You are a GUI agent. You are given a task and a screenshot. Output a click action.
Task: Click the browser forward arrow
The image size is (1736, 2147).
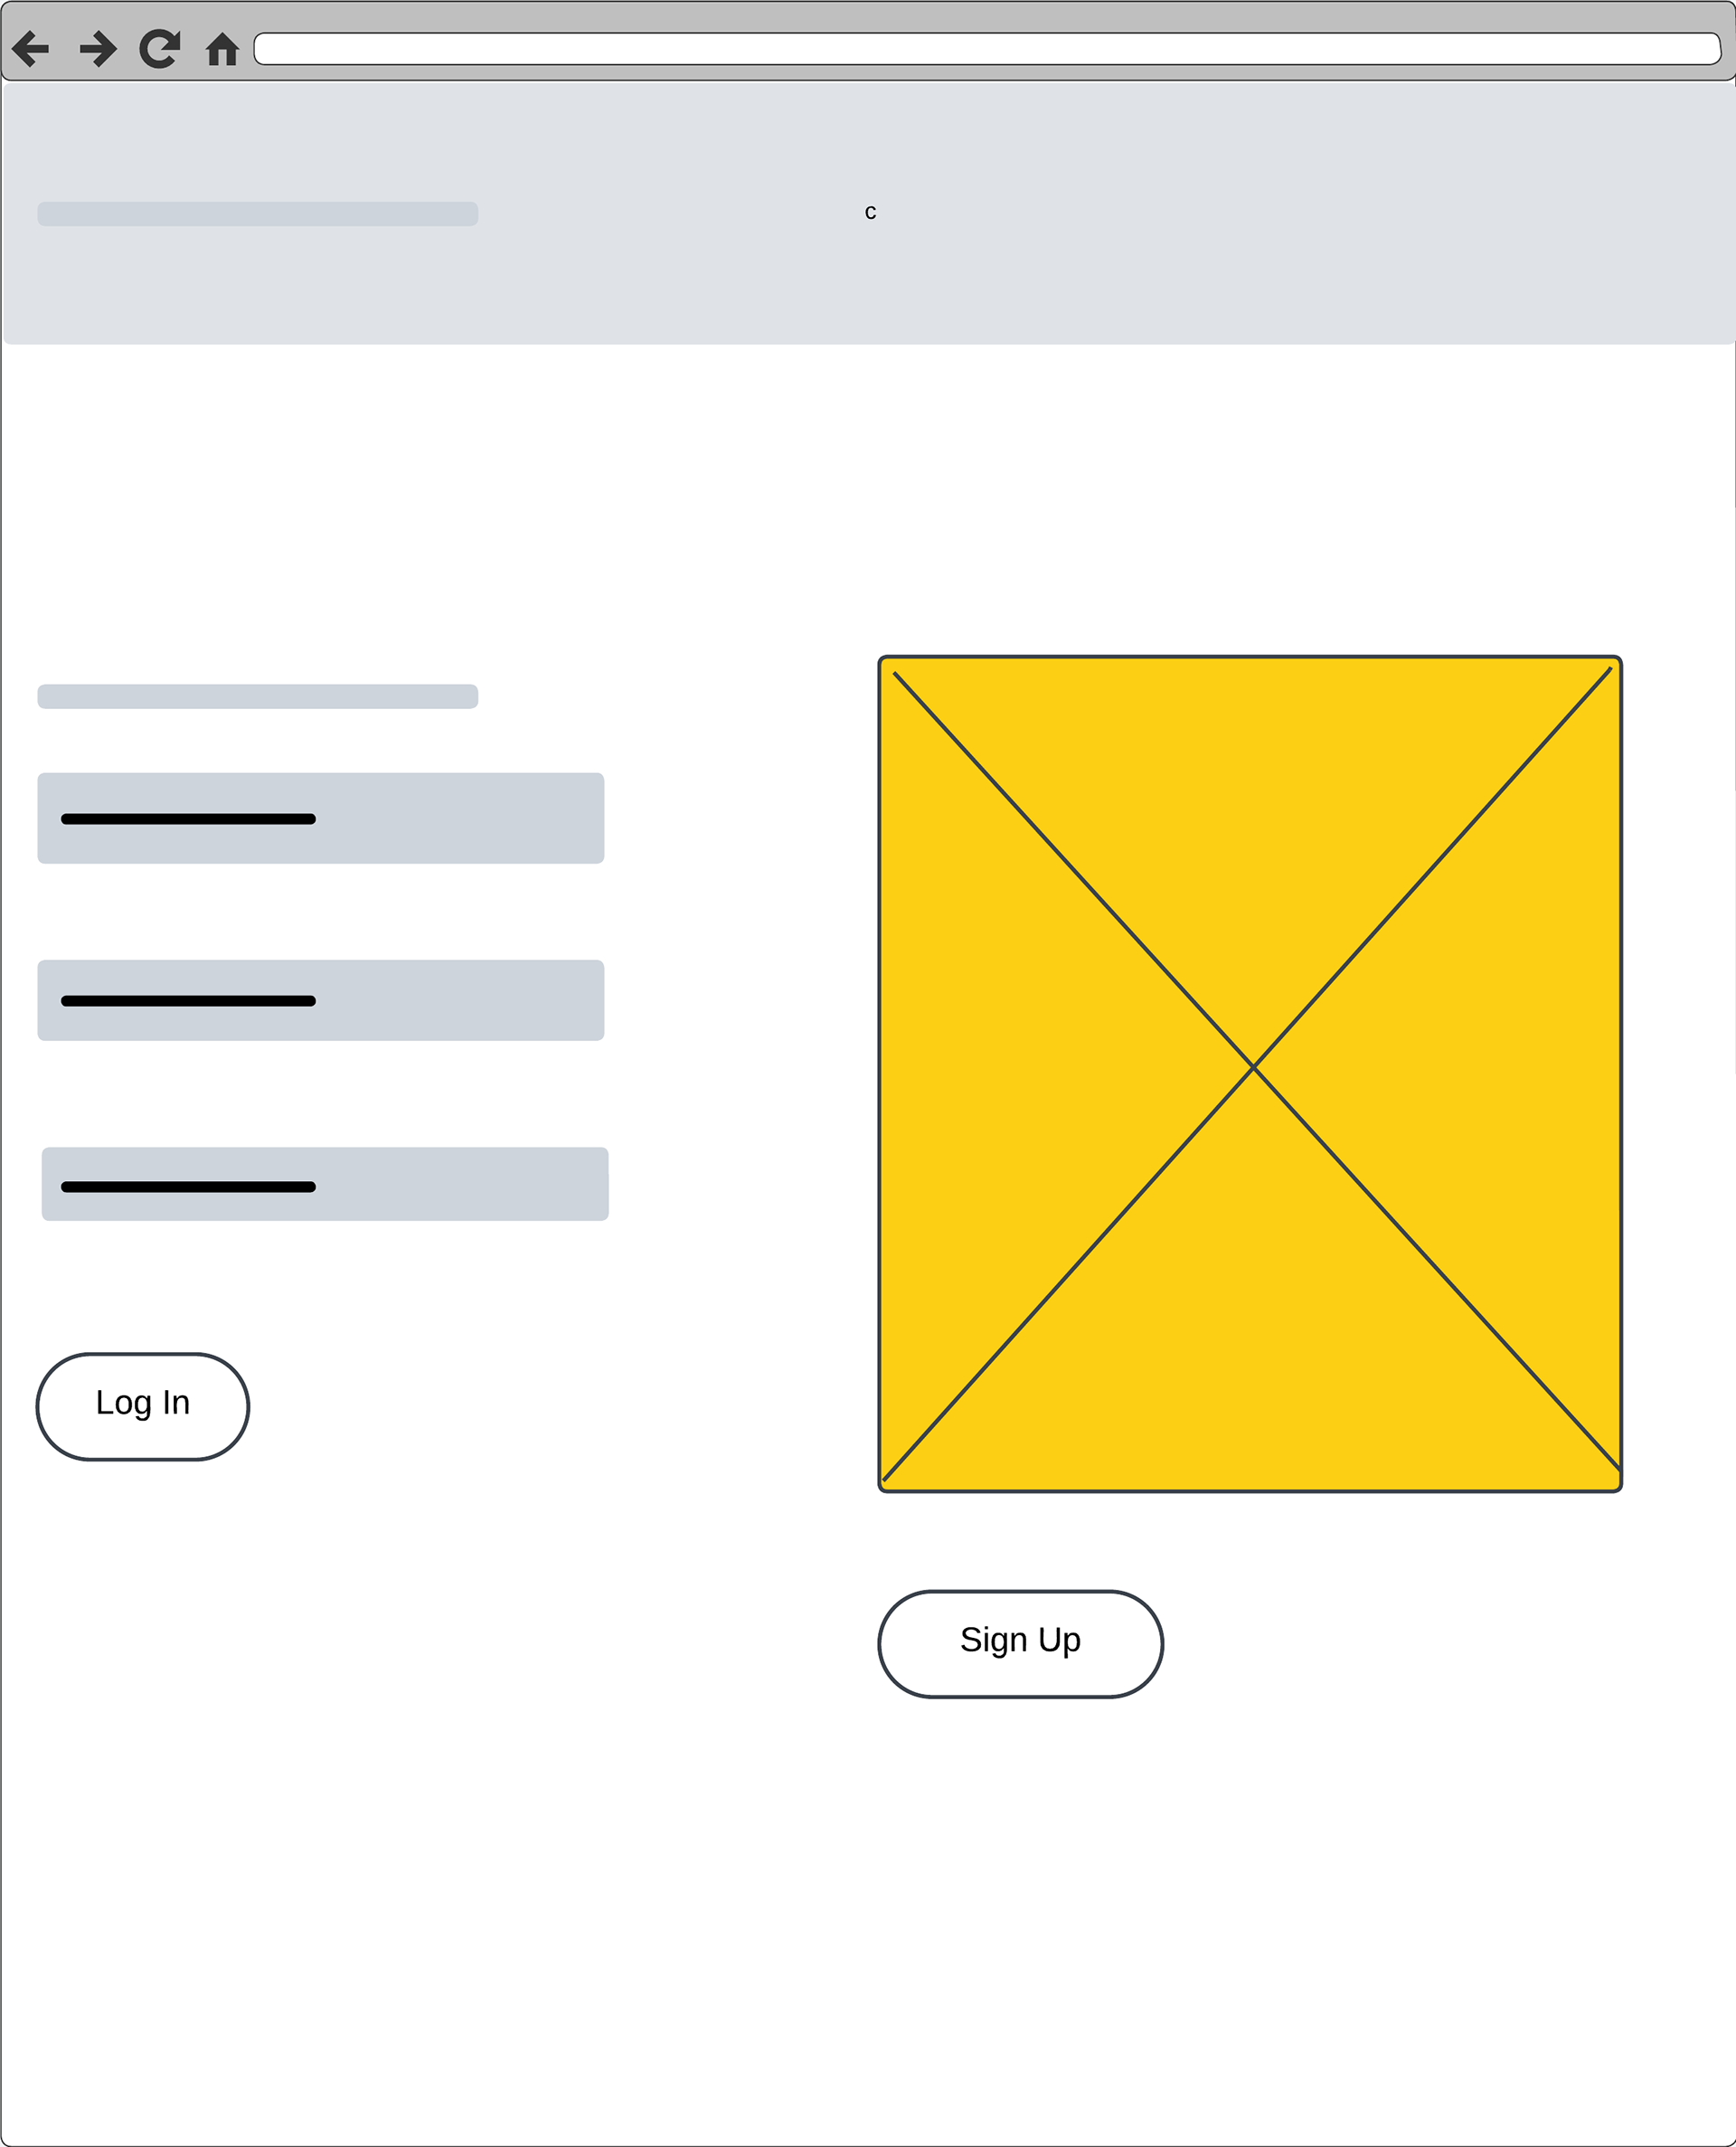97,48
